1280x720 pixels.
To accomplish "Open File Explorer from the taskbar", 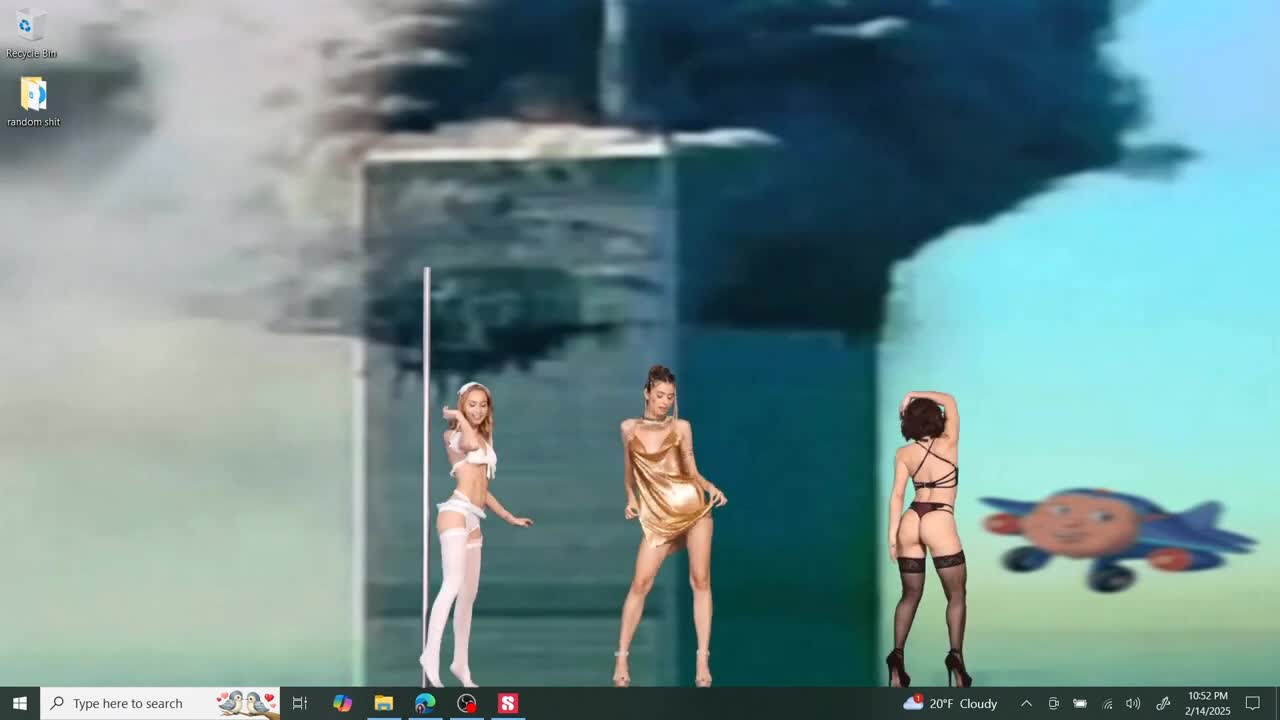I will [384, 703].
